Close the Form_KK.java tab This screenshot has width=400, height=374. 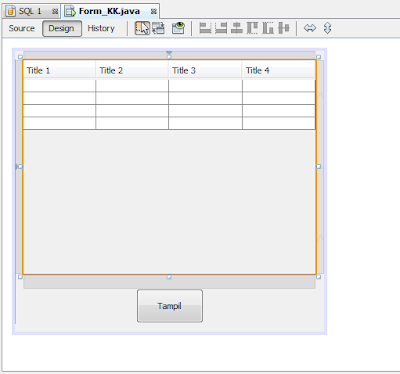coord(154,11)
